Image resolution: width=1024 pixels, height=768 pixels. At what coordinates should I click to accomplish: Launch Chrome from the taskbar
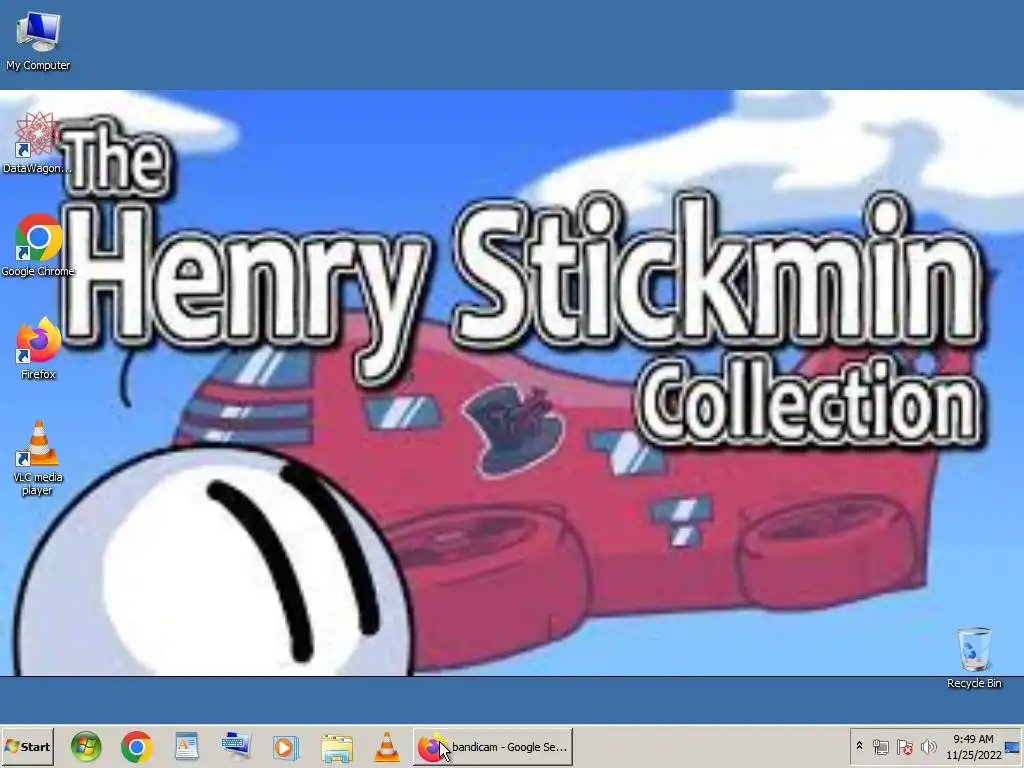pos(136,747)
